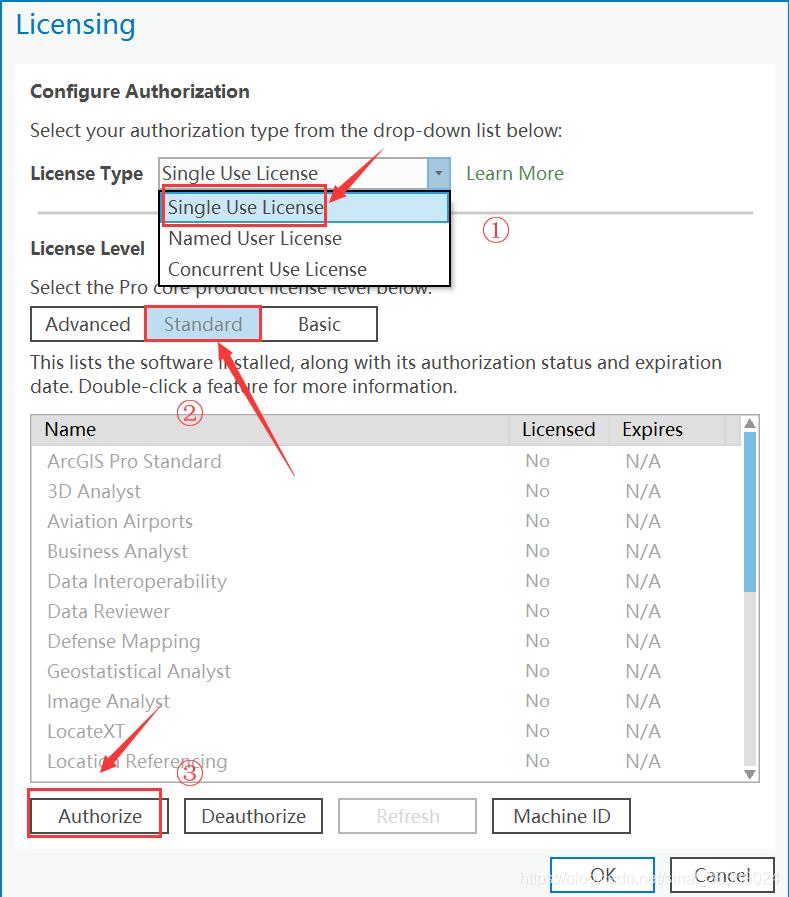Click the Licensed column header
This screenshot has height=897, width=789.
(559, 430)
